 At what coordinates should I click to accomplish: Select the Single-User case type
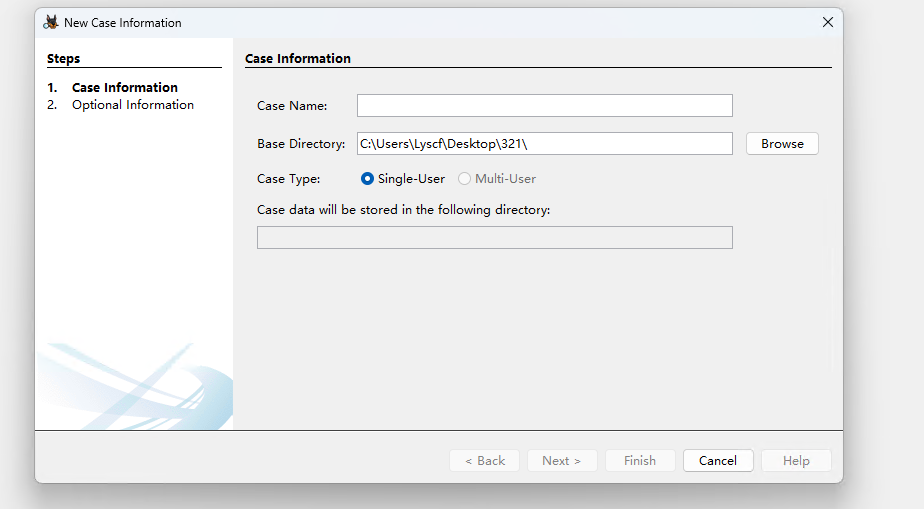[x=368, y=179]
